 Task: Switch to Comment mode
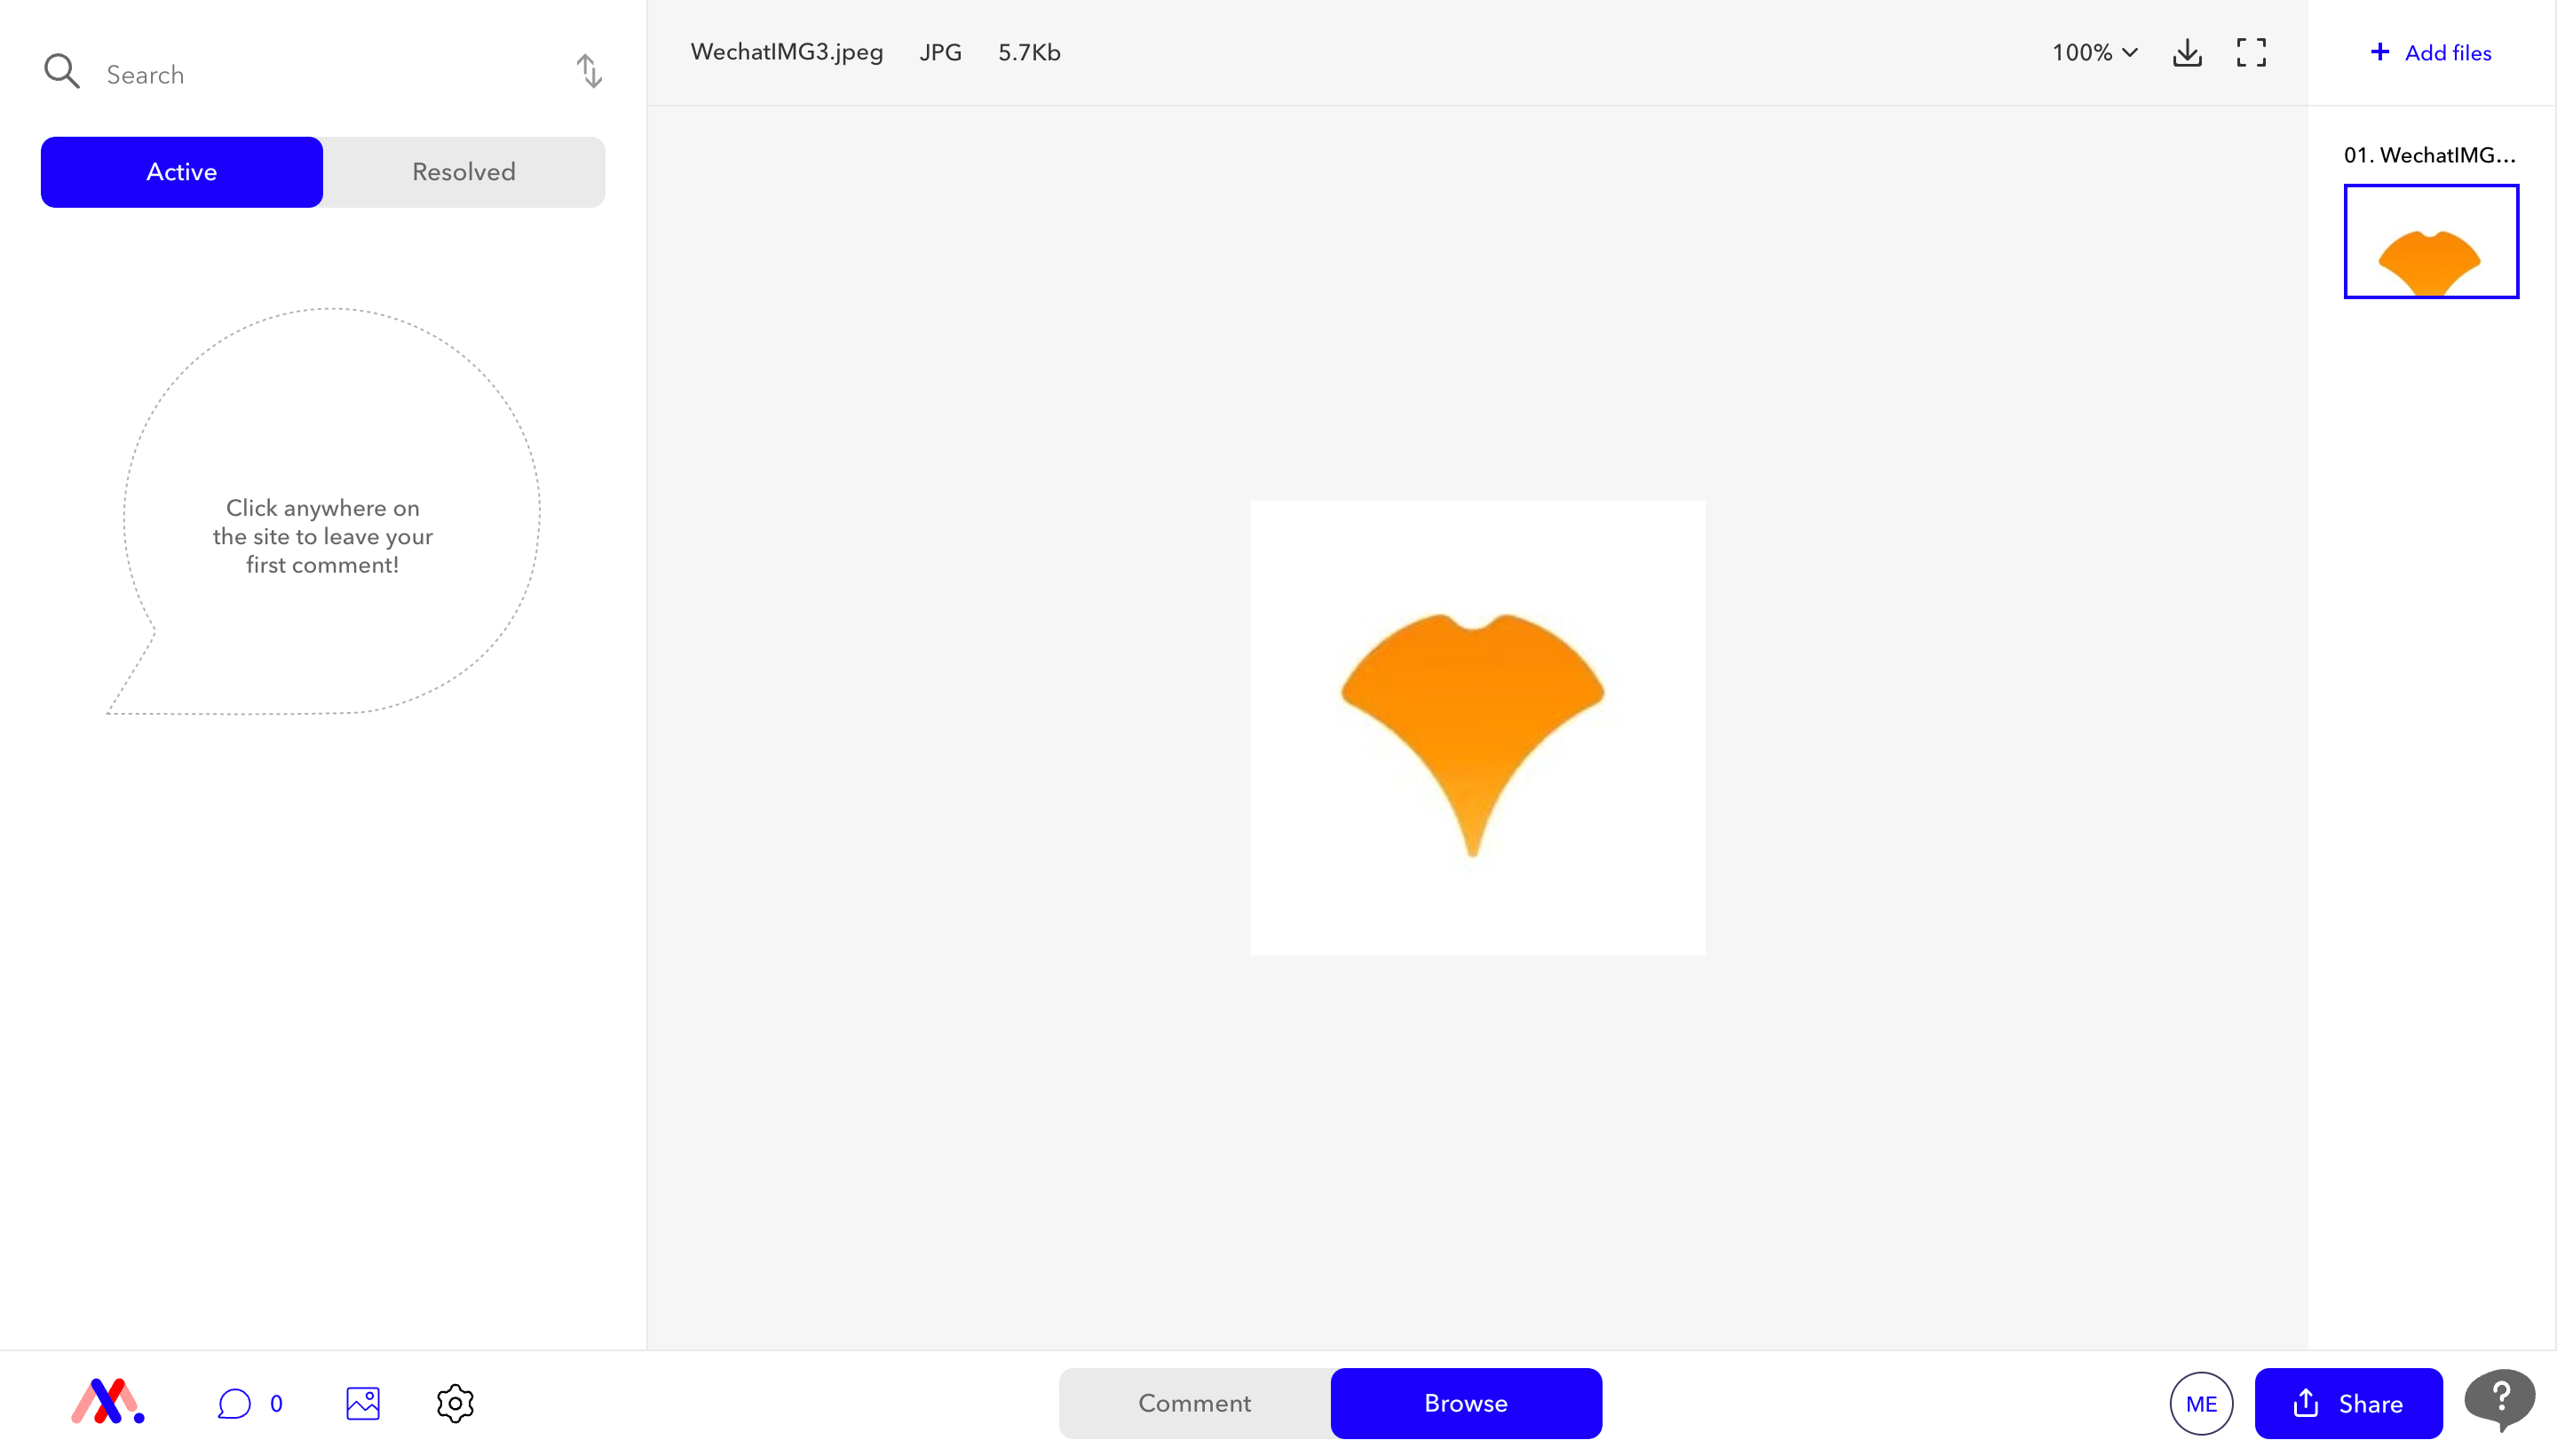tap(1195, 1403)
